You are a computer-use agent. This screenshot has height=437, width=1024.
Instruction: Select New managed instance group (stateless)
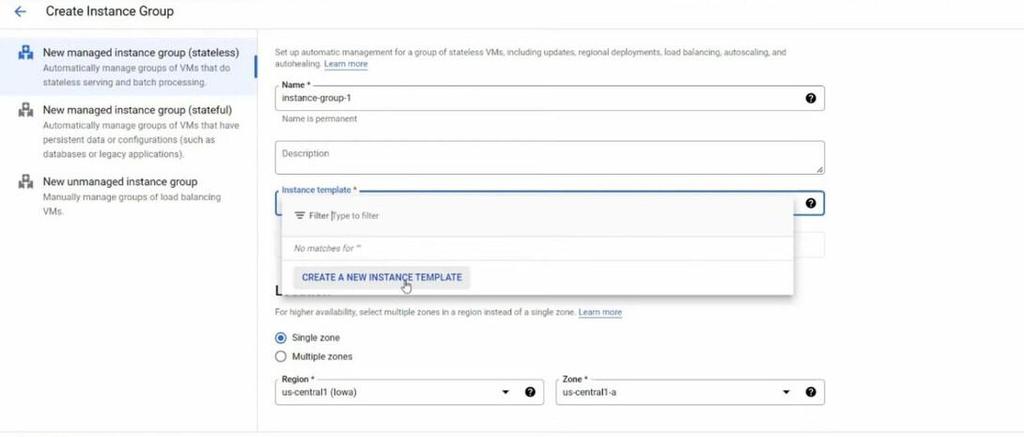(x=141, y=51)
